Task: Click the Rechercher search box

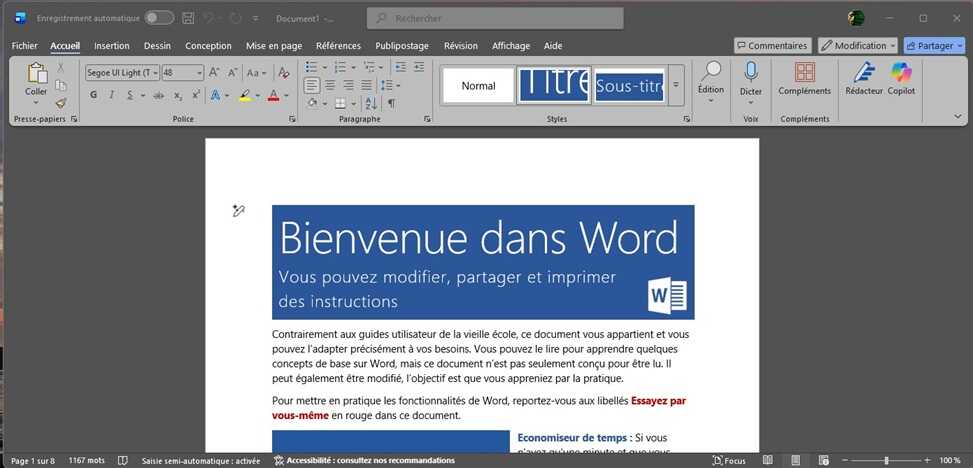Action: (x=495, y=19)
